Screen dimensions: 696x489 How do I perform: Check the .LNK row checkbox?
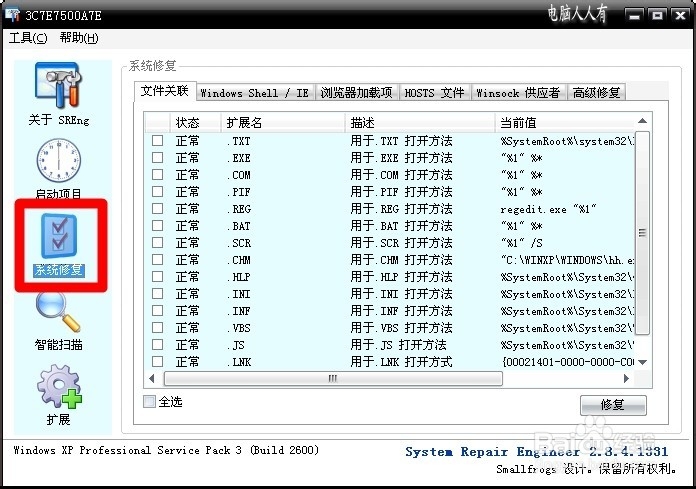tap(157, 362)
